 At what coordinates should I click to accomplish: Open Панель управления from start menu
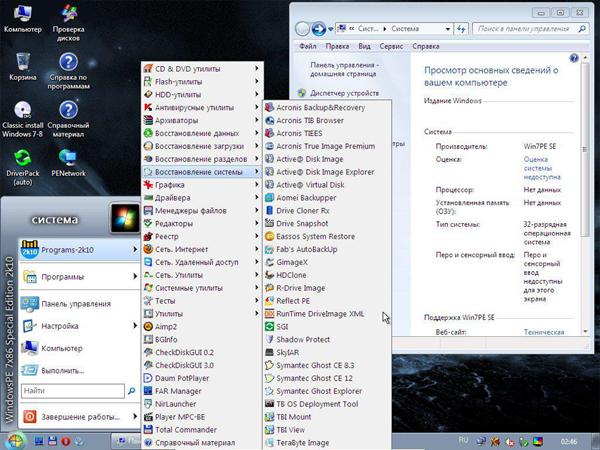[79, 304]
